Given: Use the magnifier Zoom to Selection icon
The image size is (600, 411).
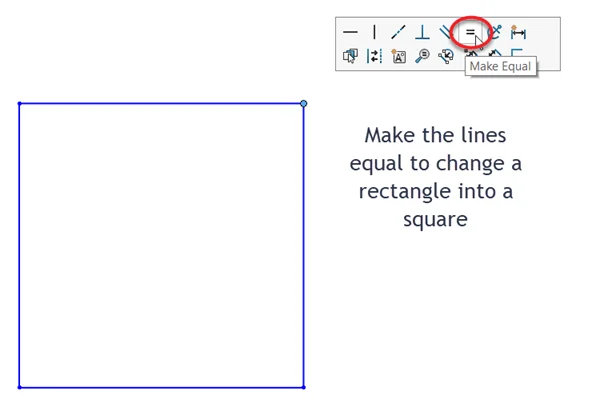Looking at the screenshot, I should (x=422, y=56).
